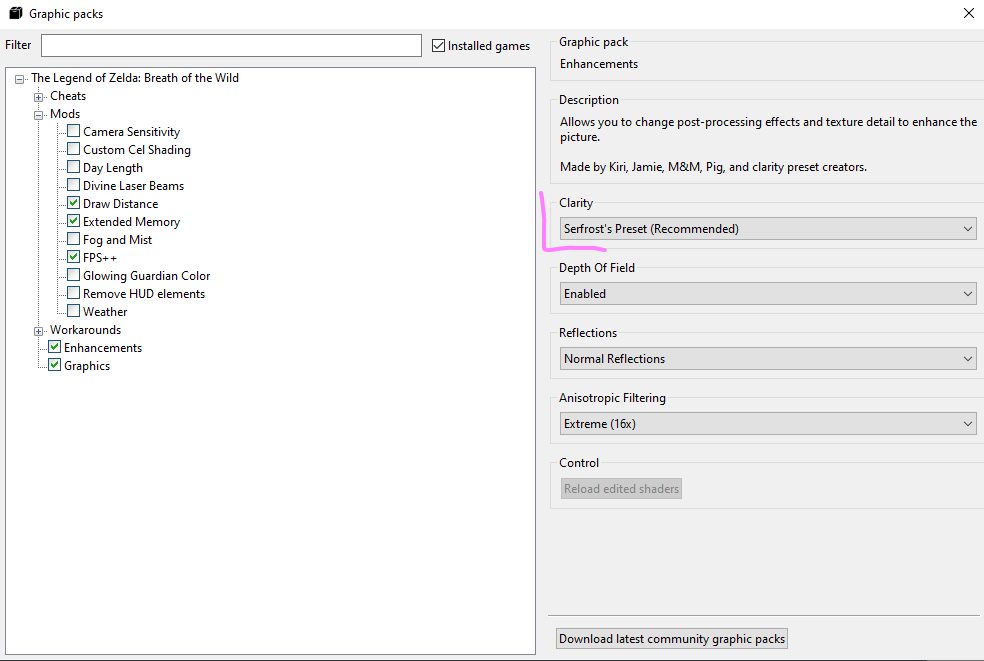Expand the Workarounds tree node
984x661 pixels.
coord(38,331)
